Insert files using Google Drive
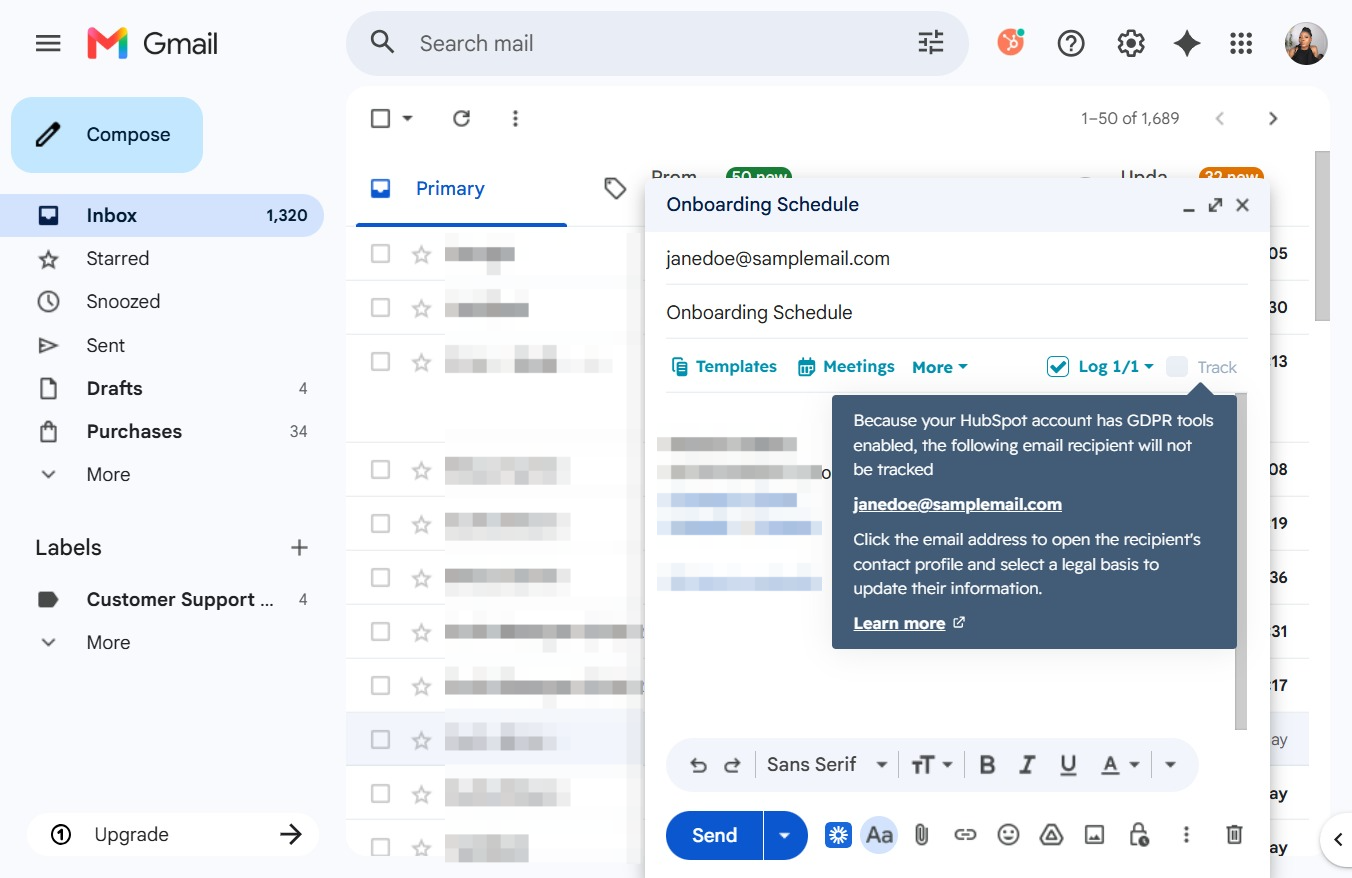1352x878 pixels. click(1051, 835)
